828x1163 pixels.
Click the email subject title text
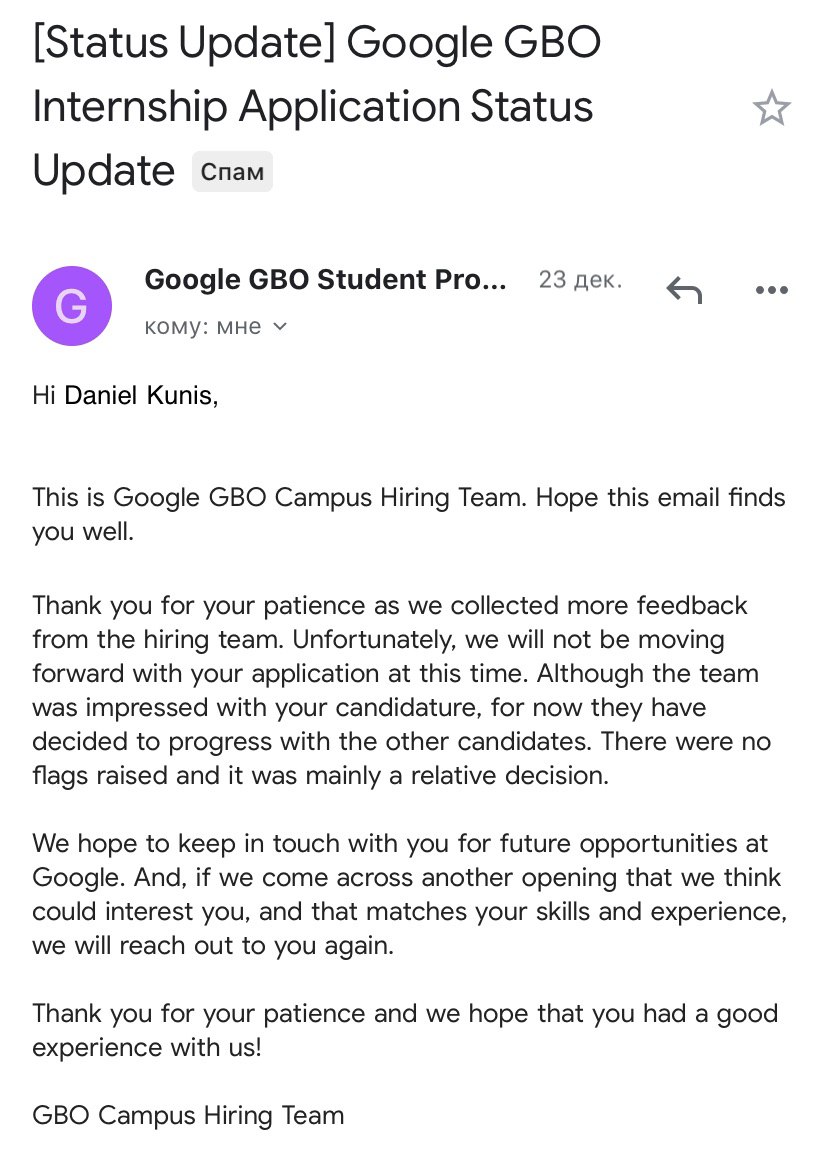(317, 106)
